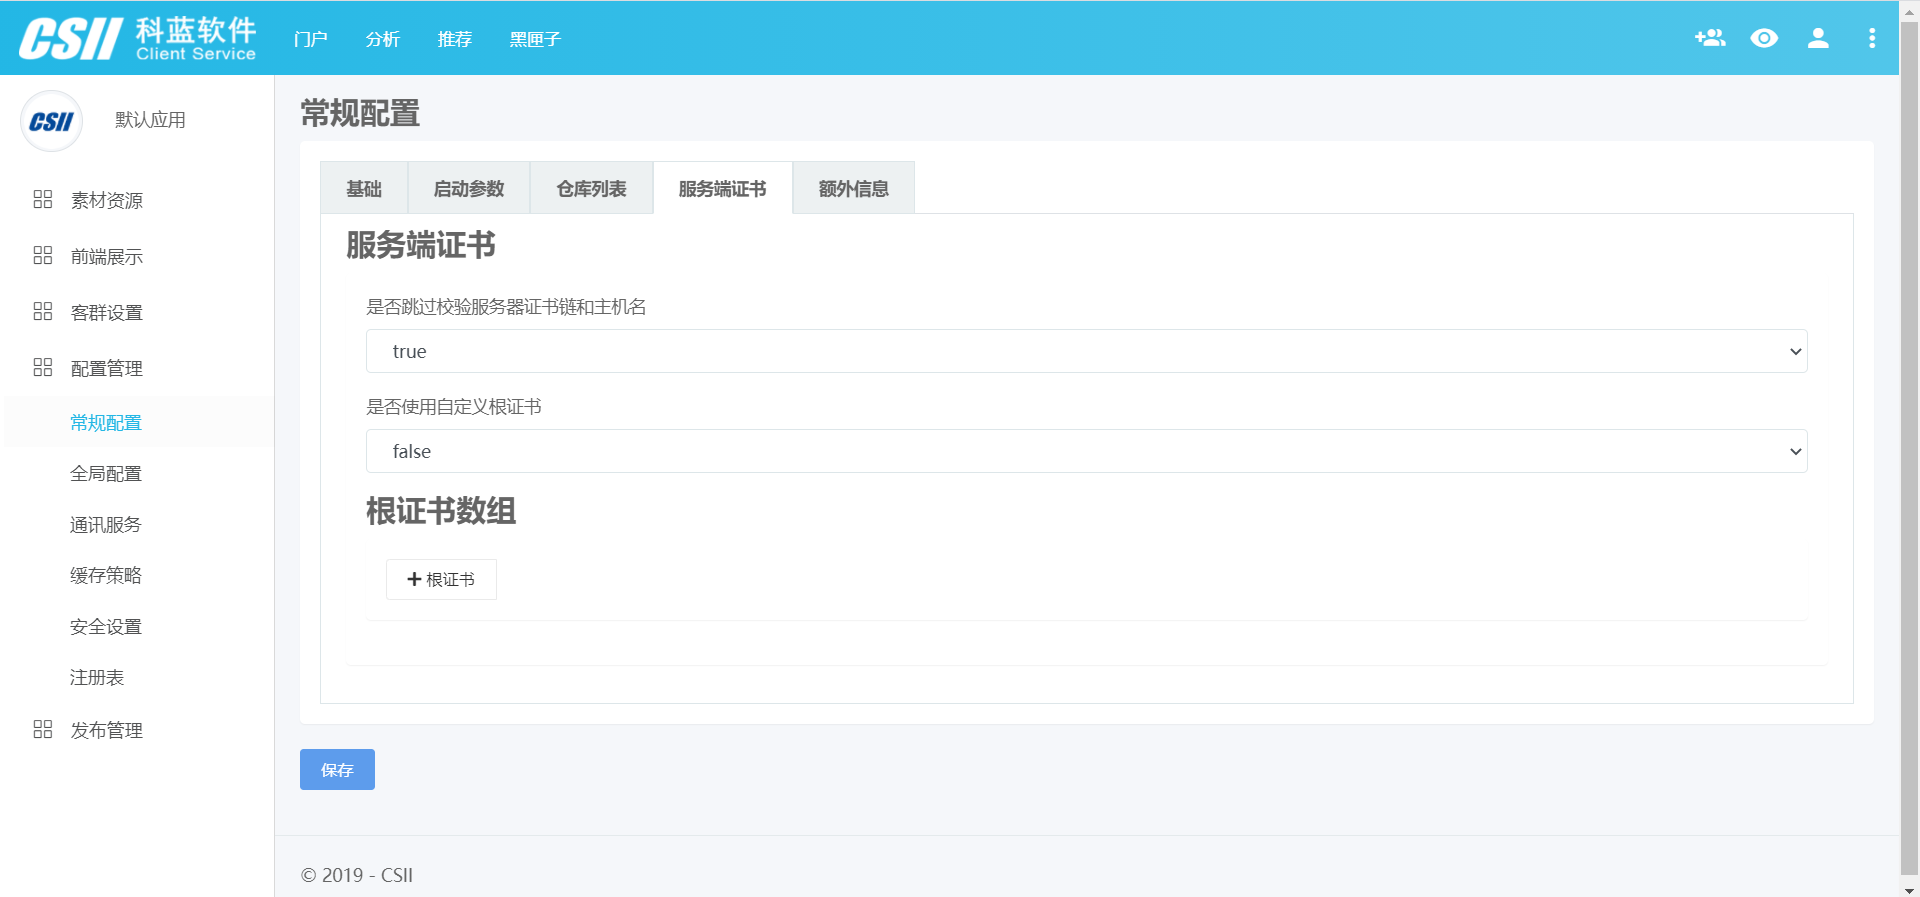The image size is (1920, 897).
Task: Open the custom root certificate dropdown showing false
Action: pyautogui.click(x=1086, y=451)
